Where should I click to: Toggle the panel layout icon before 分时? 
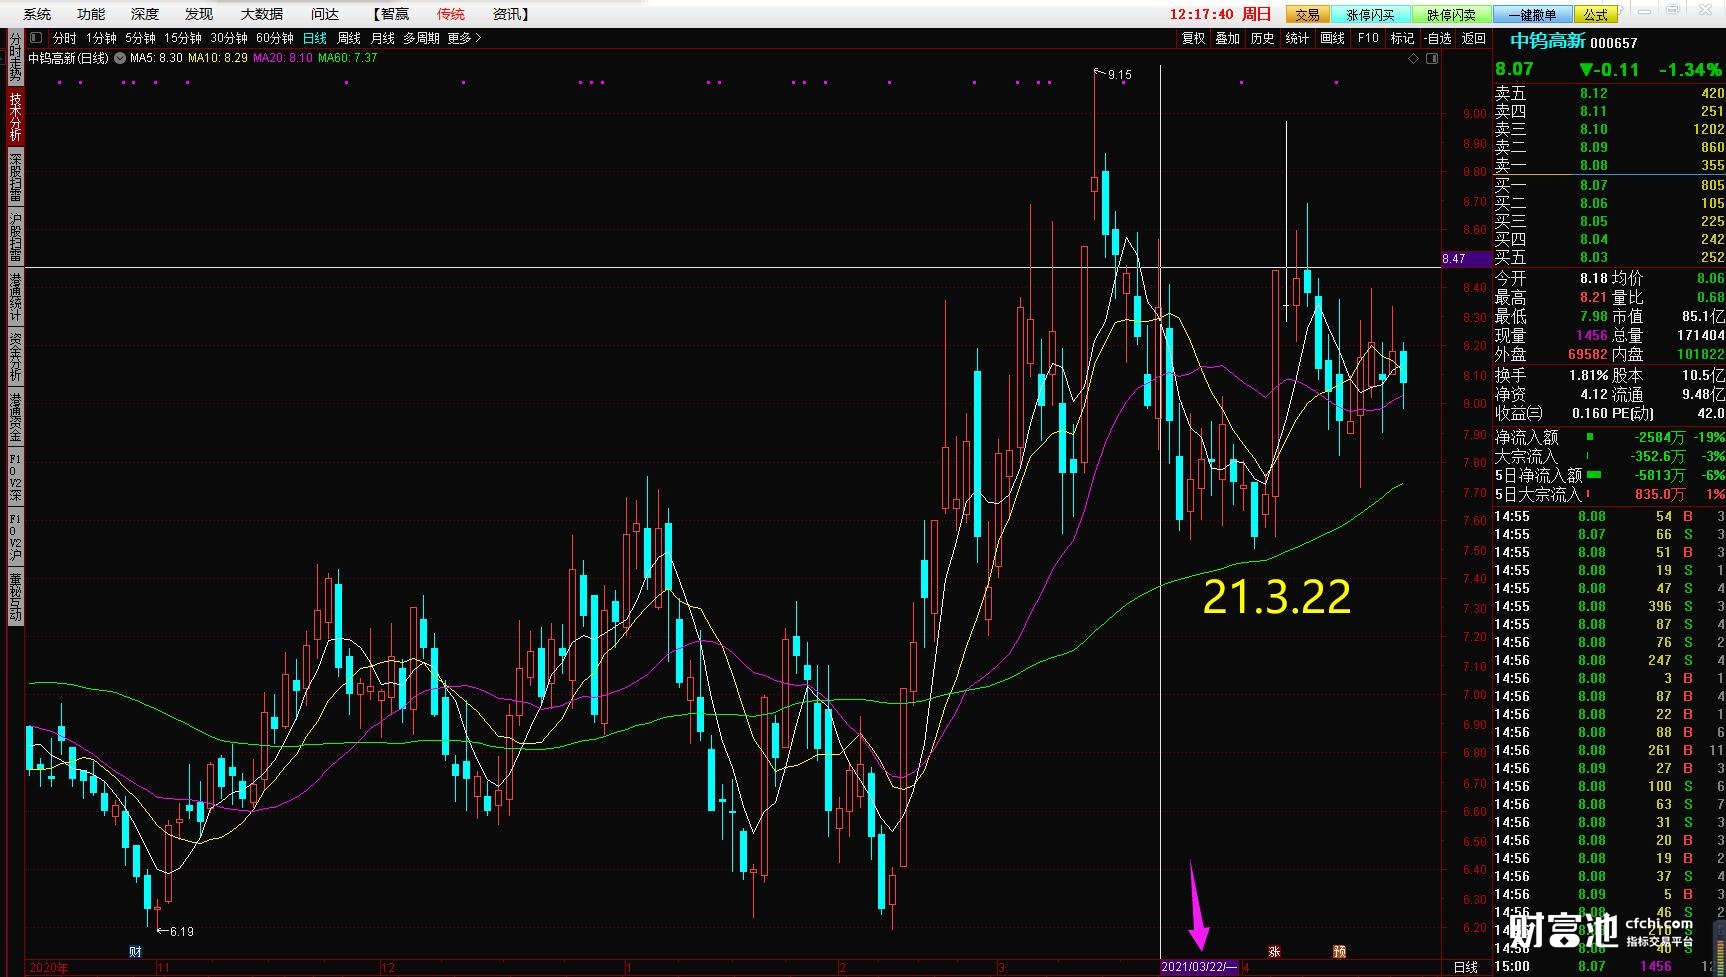36,38
